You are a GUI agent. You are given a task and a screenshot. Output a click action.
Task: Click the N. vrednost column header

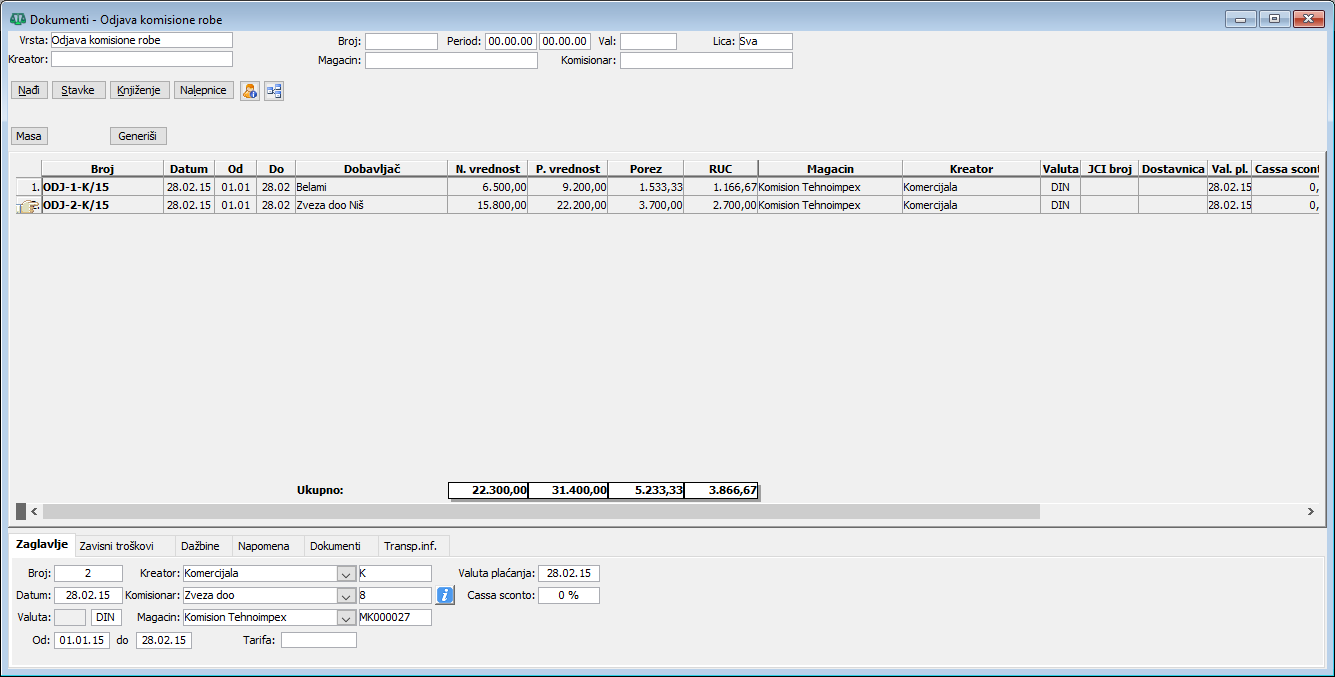pos(488,169)
